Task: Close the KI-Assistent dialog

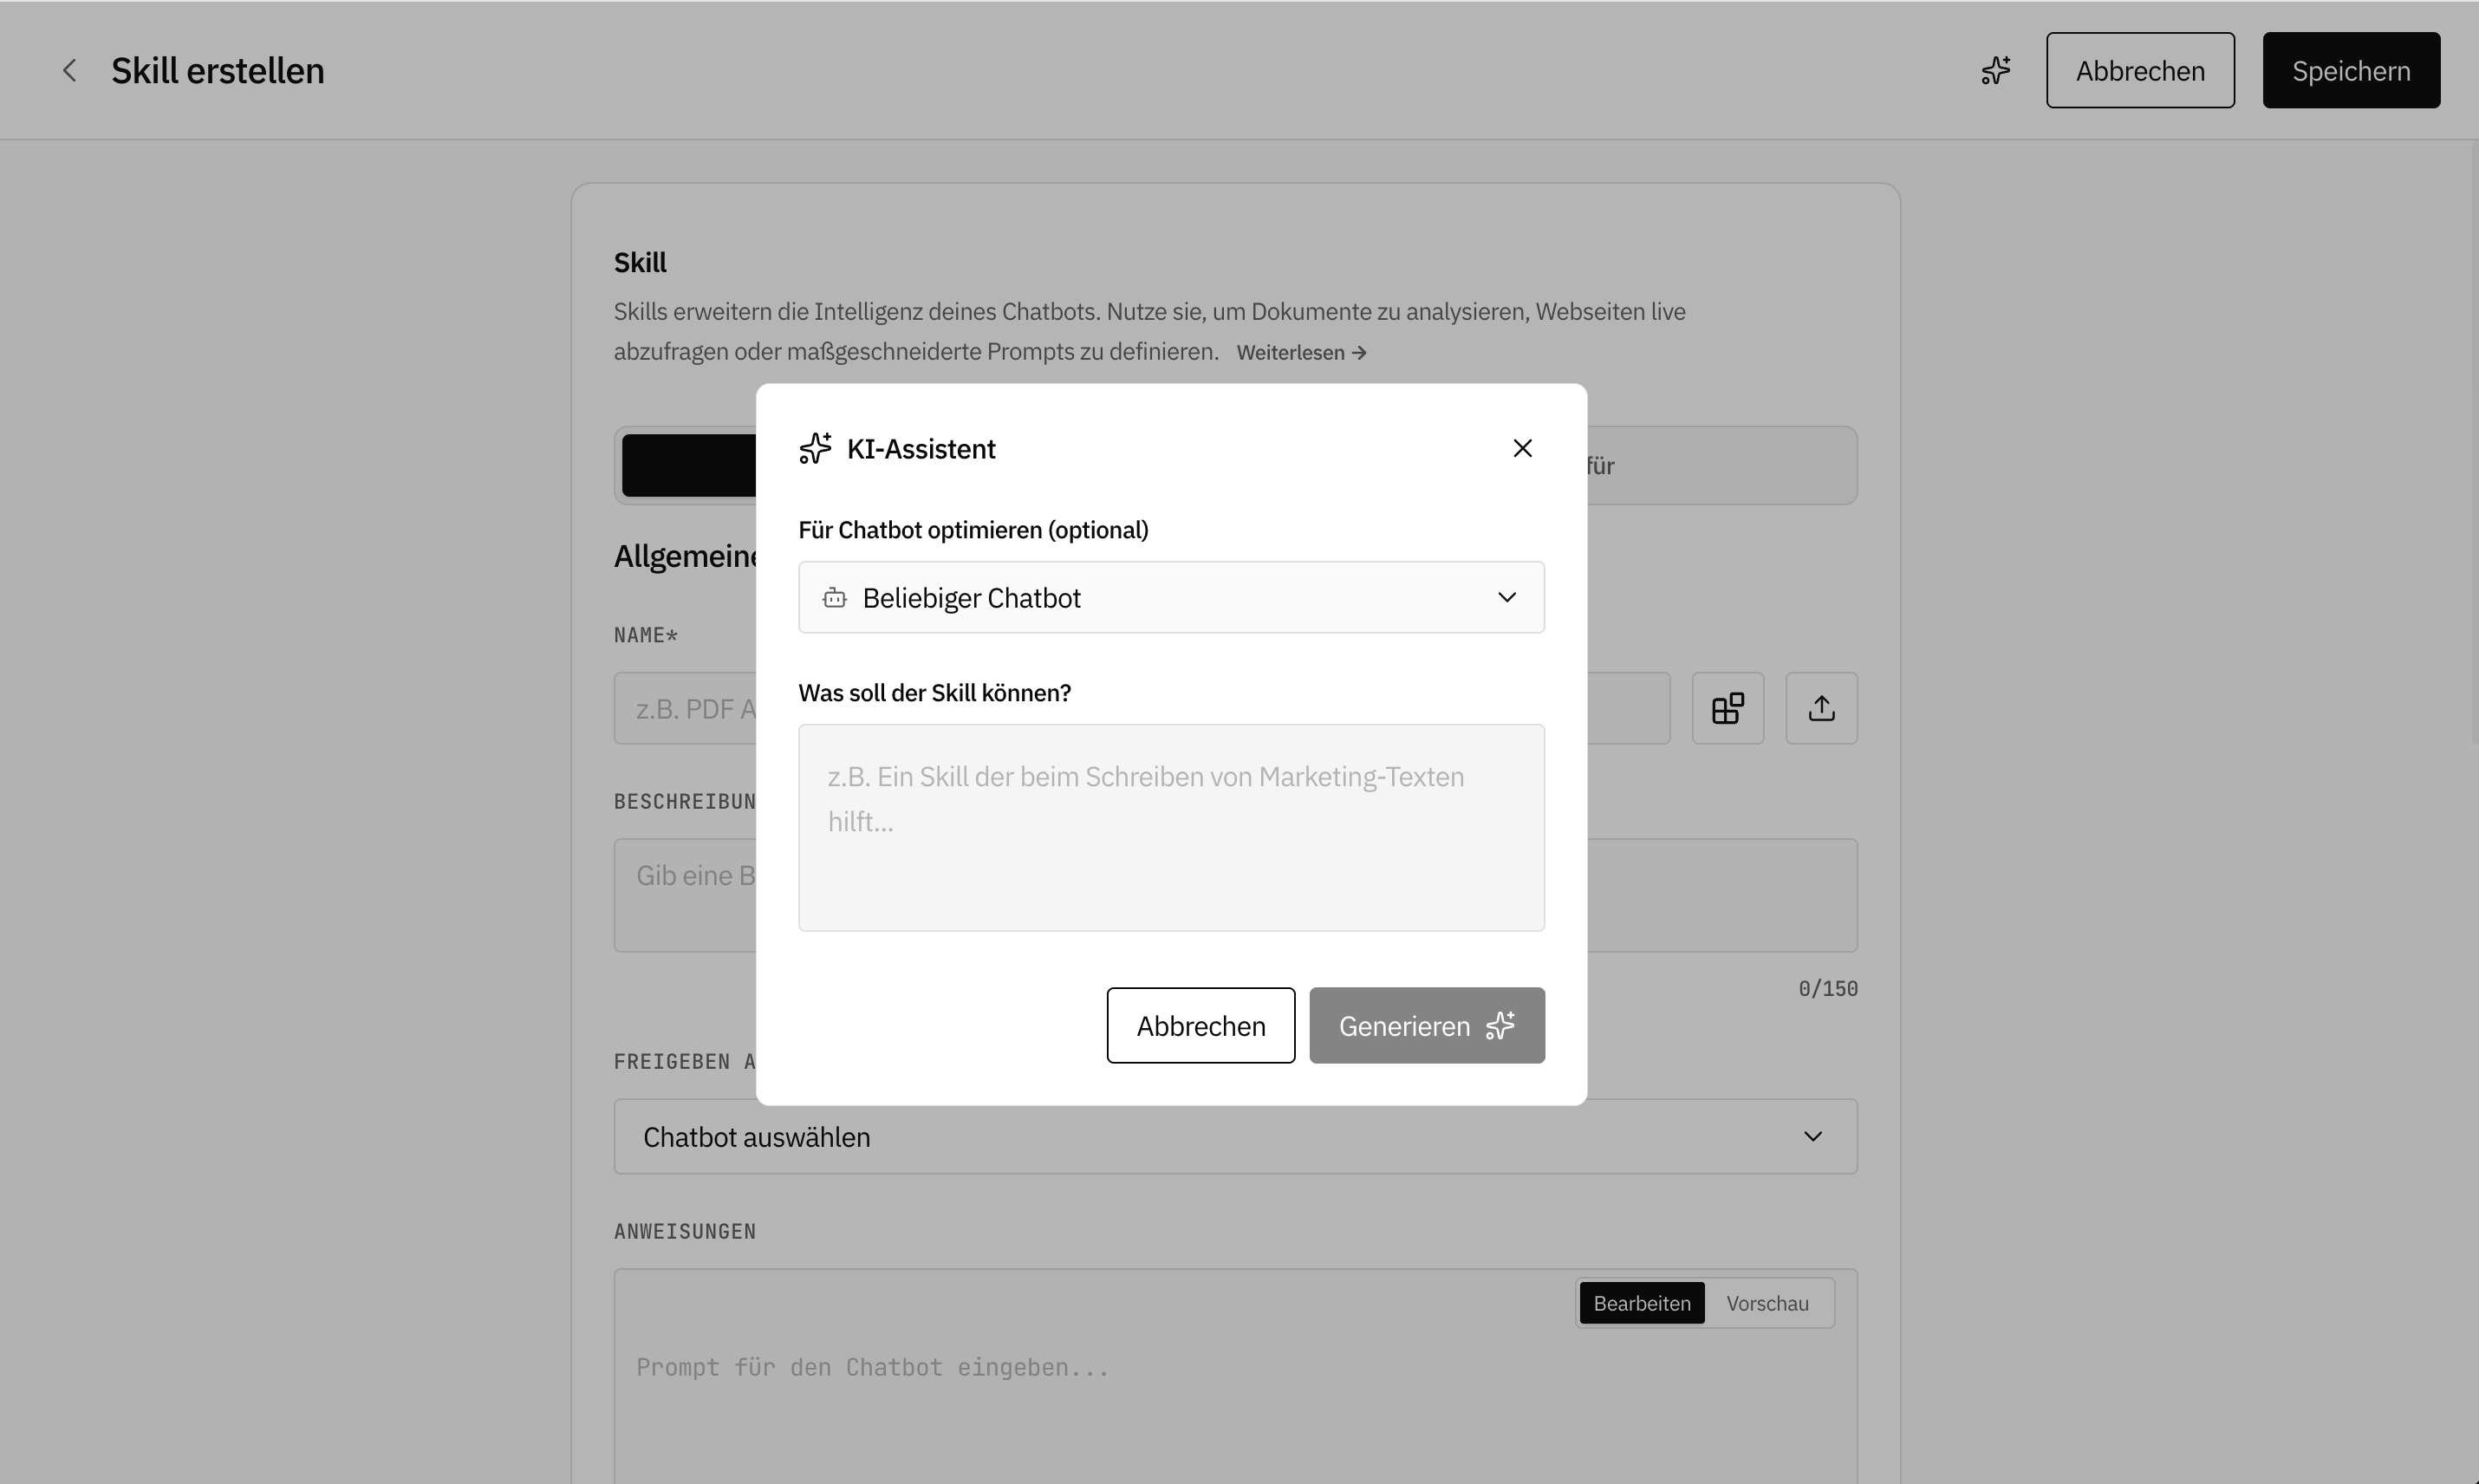Action: (1522, 449)
